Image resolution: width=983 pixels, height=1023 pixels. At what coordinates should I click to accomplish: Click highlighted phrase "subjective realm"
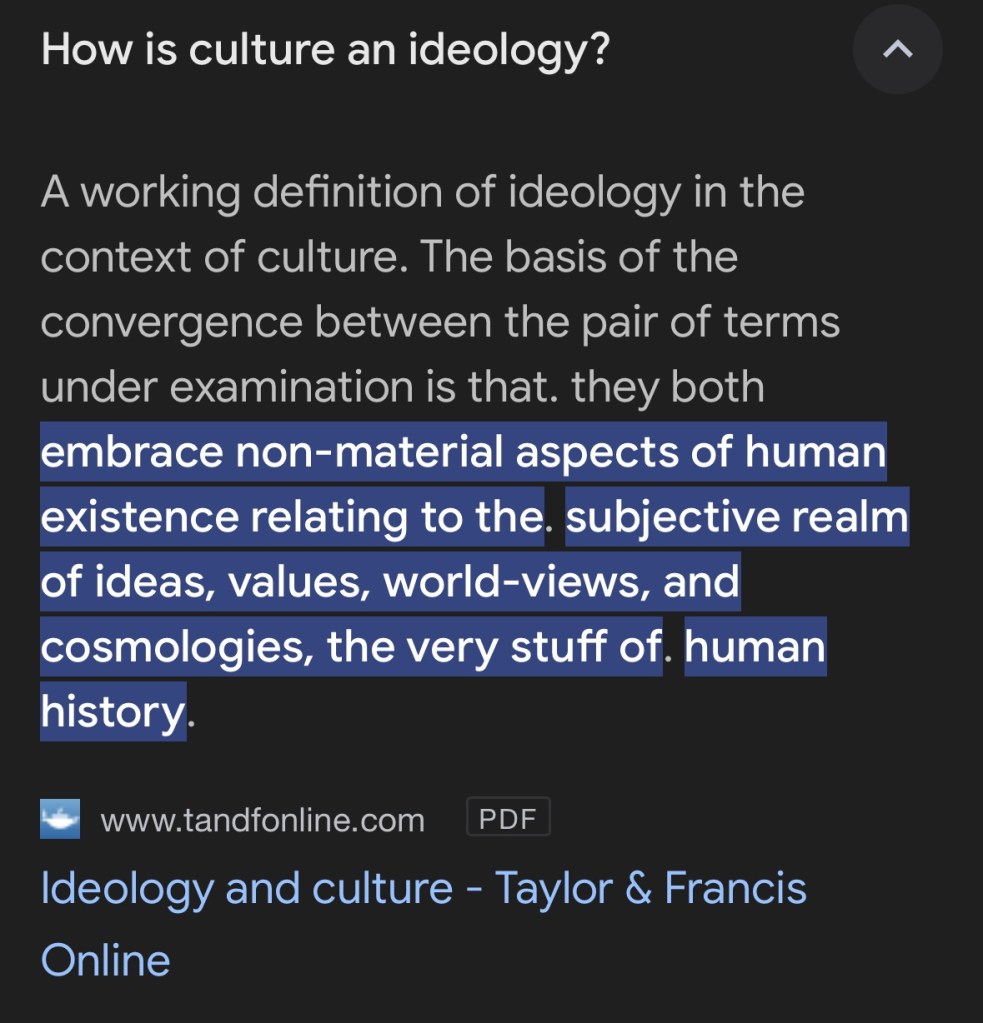[x=736, y=517]
